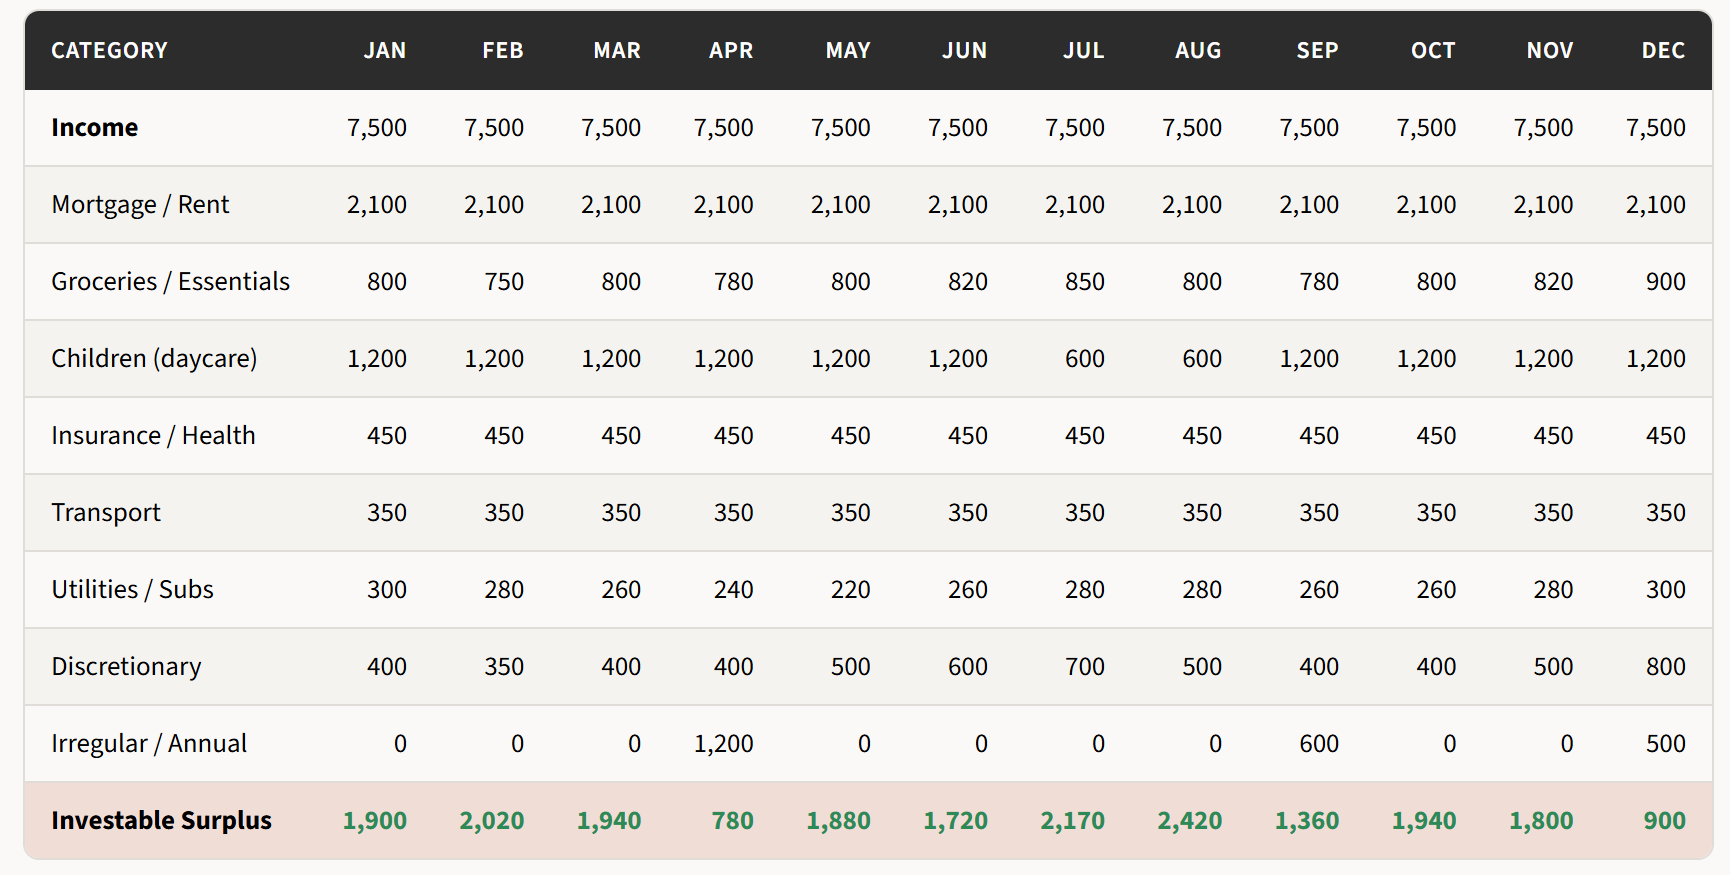Select December discretionary value 800

click(x=1666, y=666)
